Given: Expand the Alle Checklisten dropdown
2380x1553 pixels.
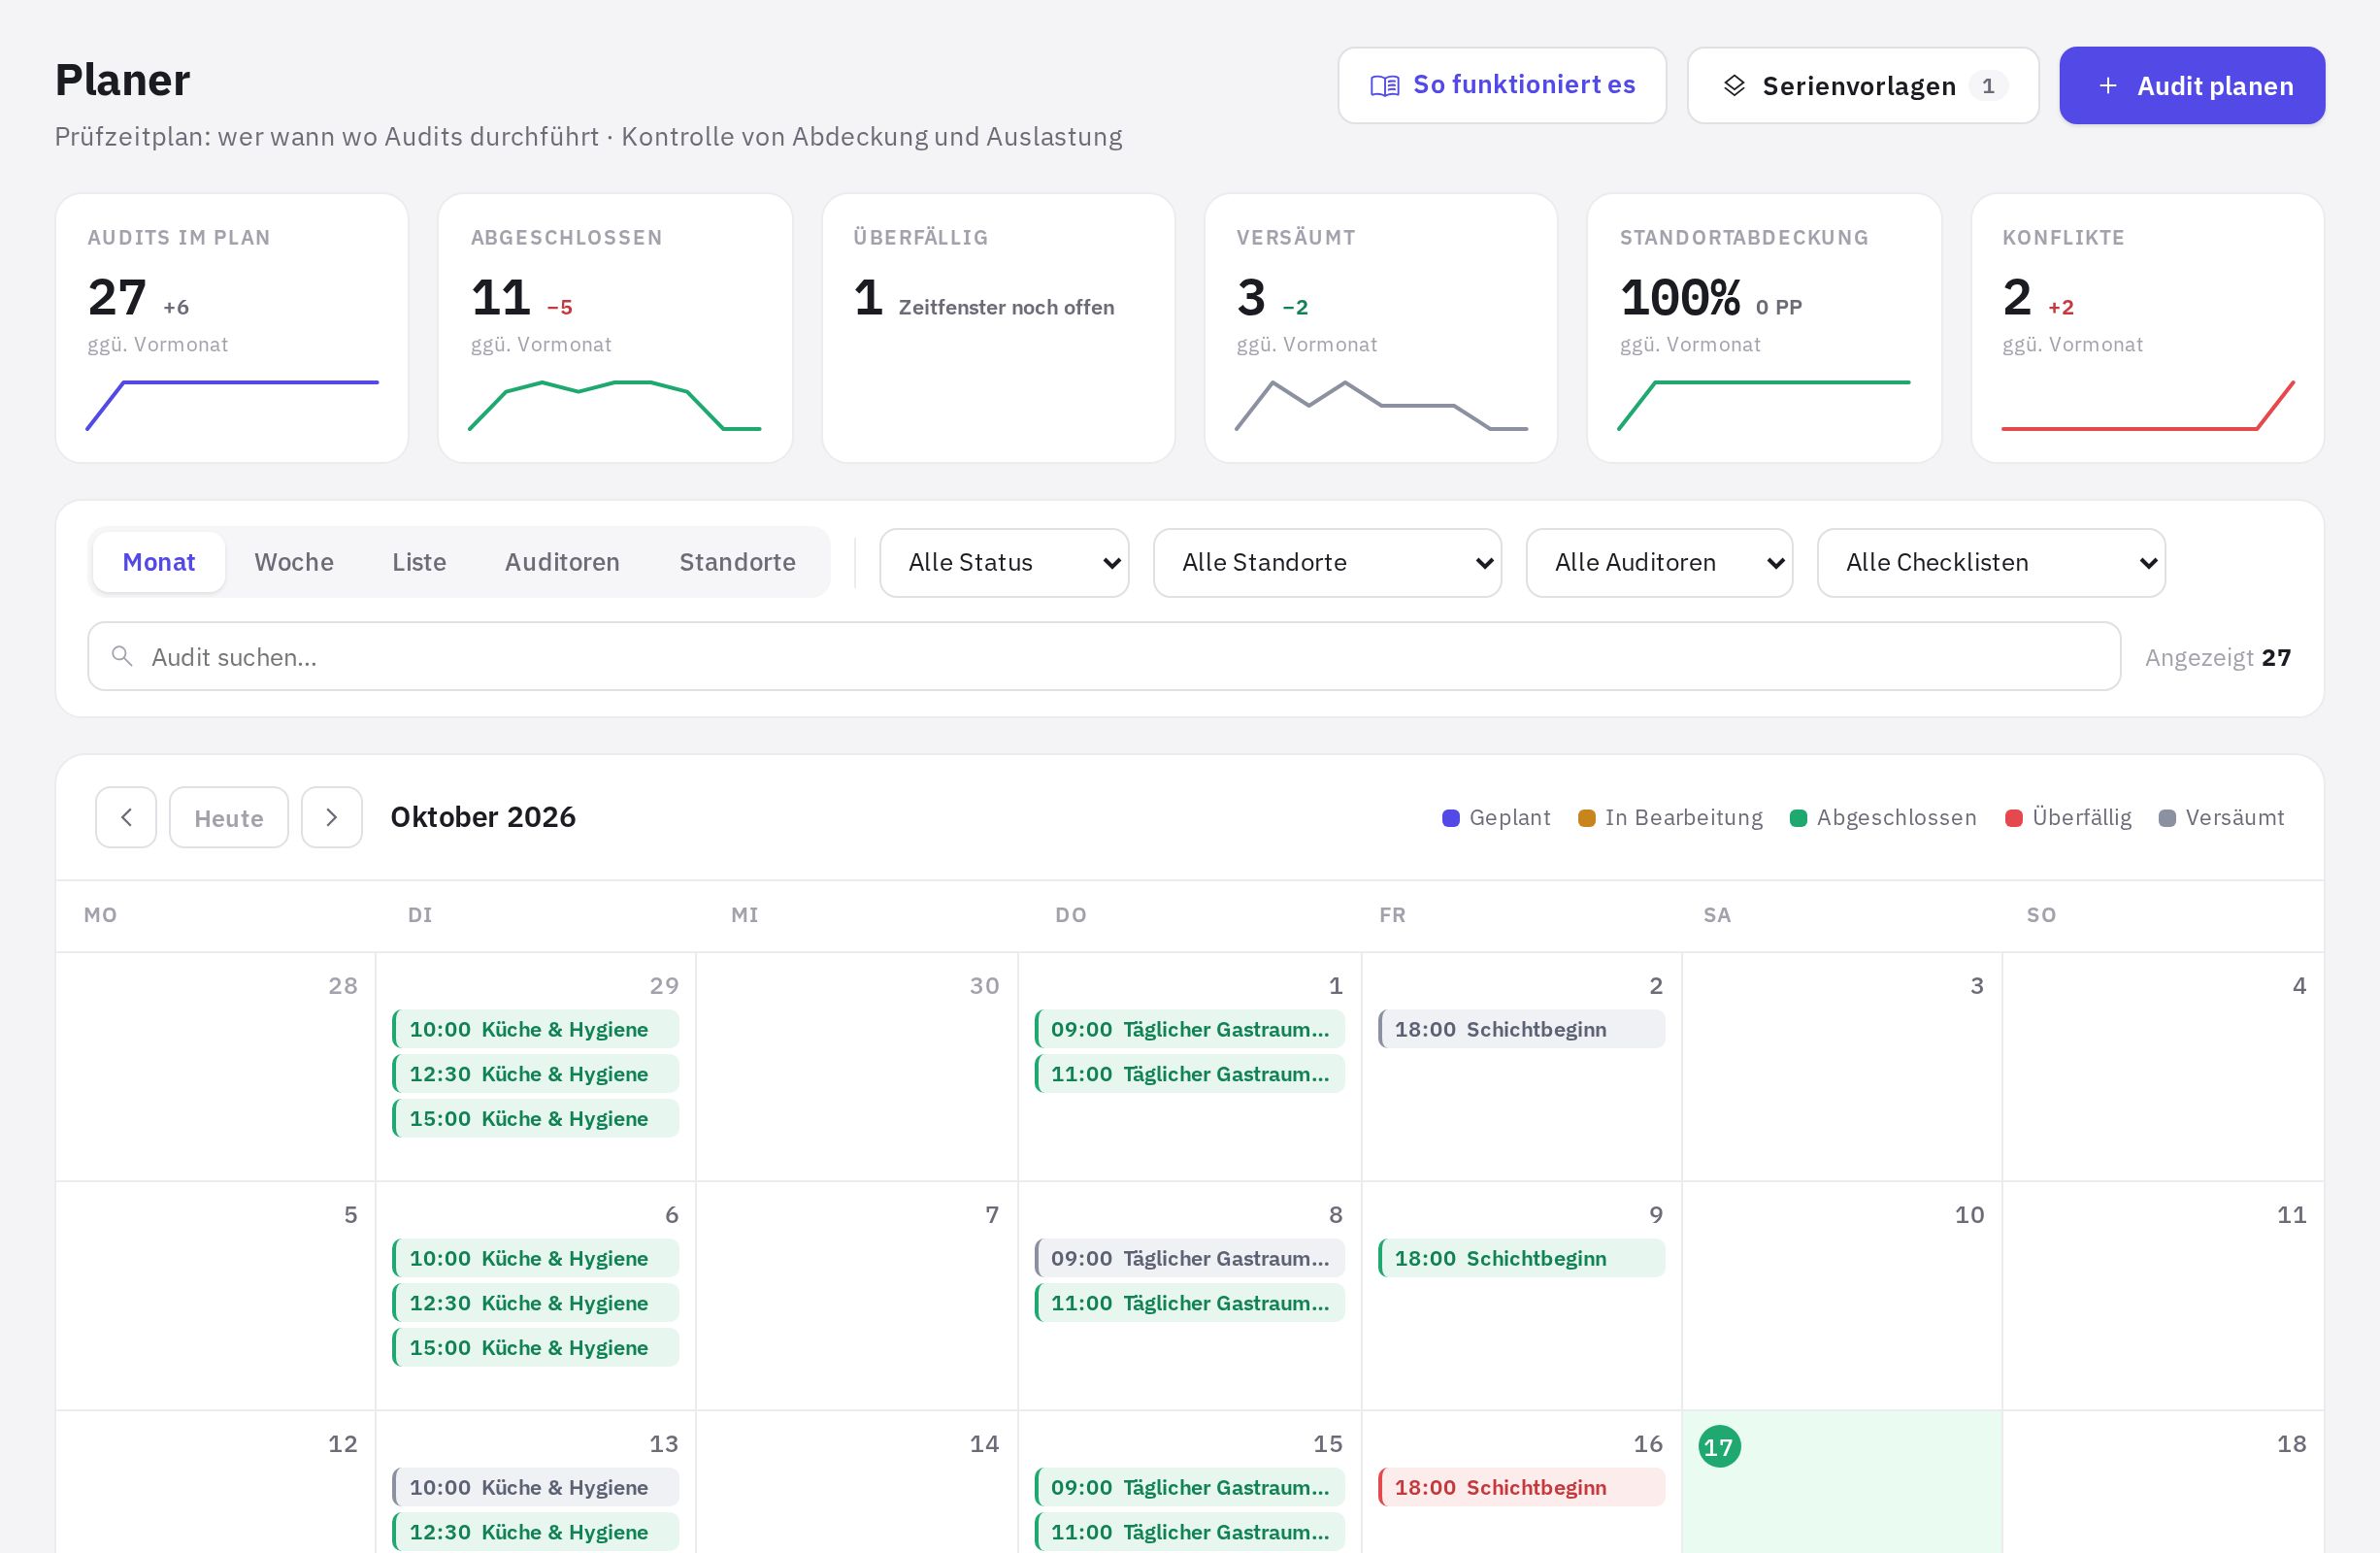Looking at the screenshot, I should coord(1991,563).
